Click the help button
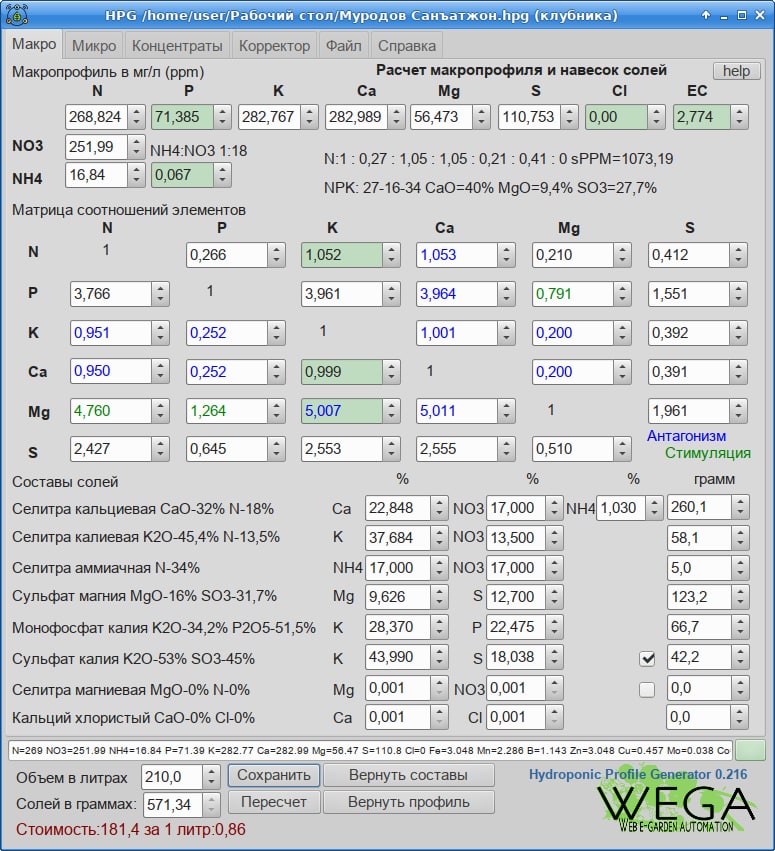Image resolution: width=775 pixels, height=851 pixels. click(x=736, y=71)
